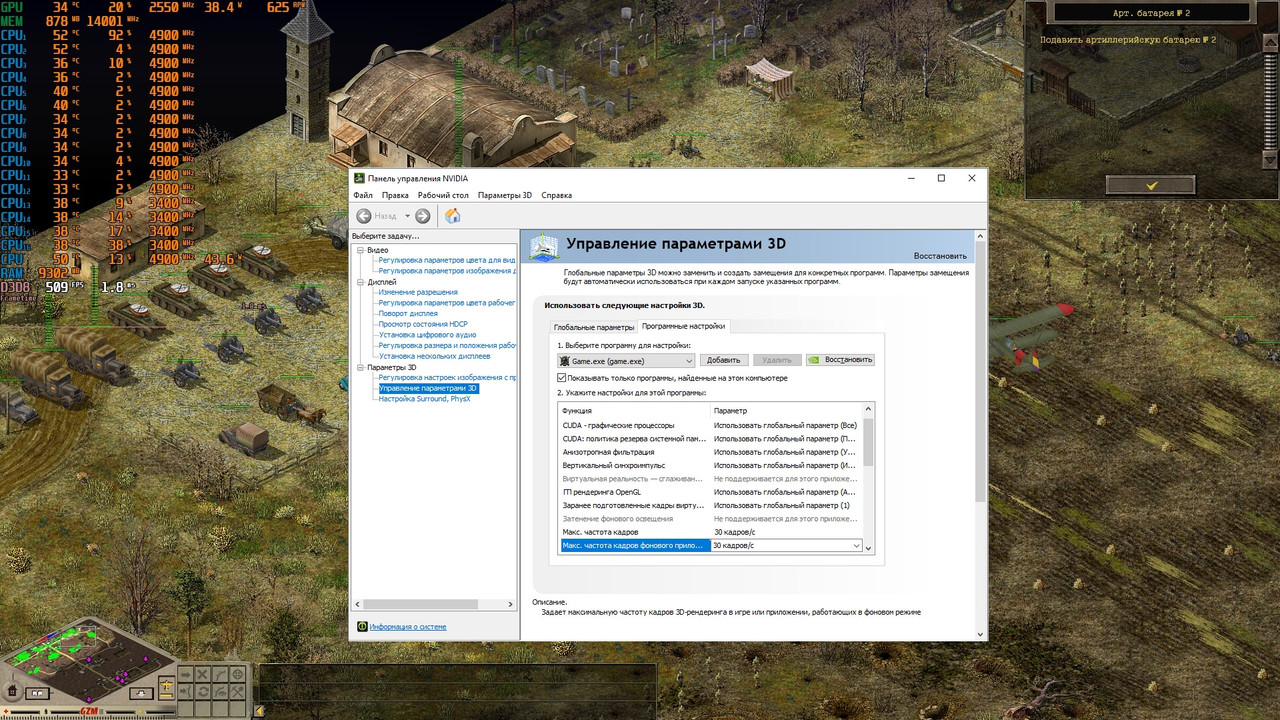The image size is (1280, 720).
Task: Click the 3D settings header illustration icon
Action: [x=543, y=245]
